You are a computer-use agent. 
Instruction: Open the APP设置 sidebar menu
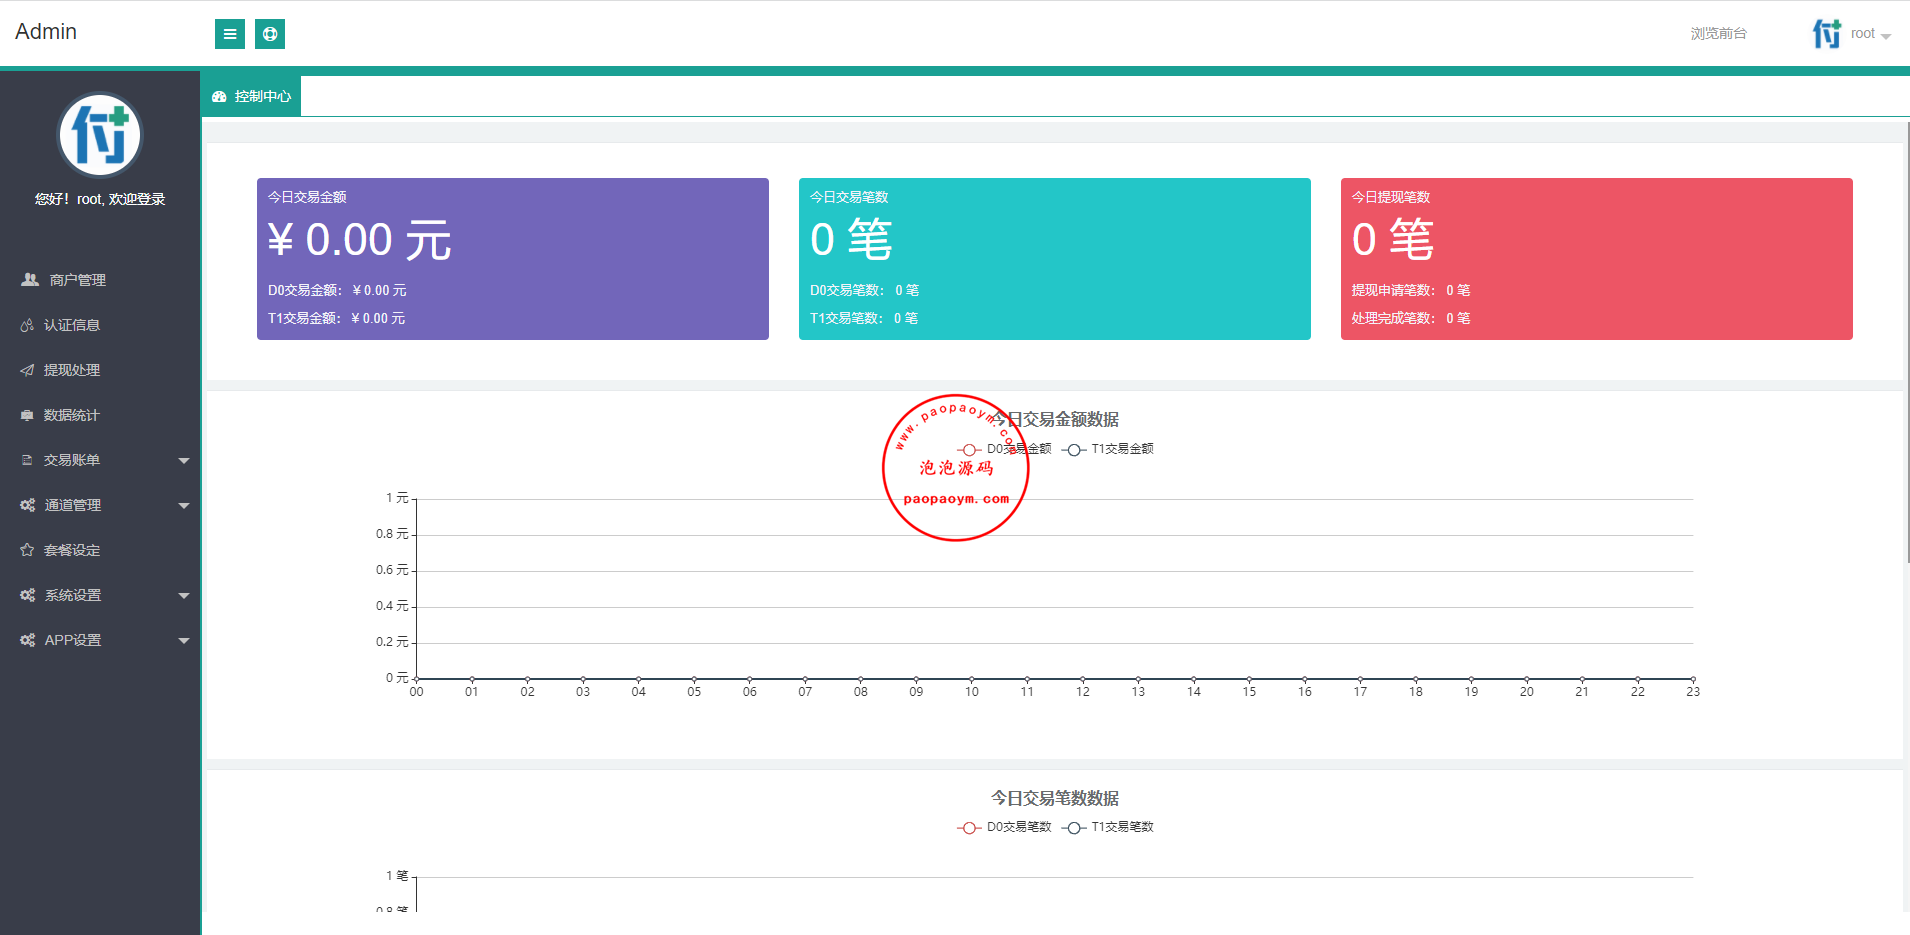tap(73, 640)
